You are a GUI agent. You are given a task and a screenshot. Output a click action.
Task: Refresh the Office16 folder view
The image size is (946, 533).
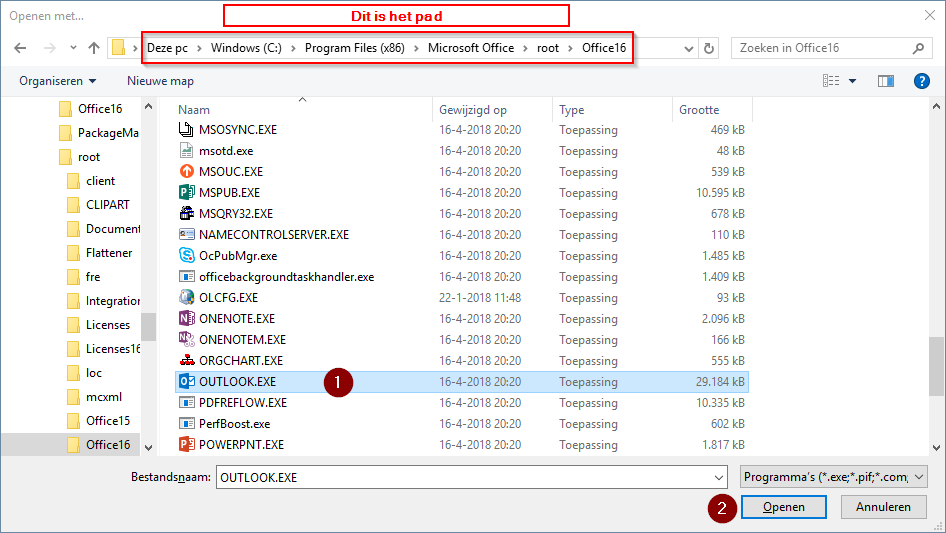click(709, 48)
